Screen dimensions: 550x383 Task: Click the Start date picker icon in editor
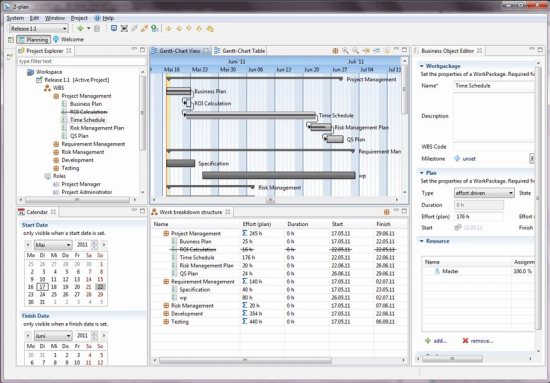coord(458,228)
